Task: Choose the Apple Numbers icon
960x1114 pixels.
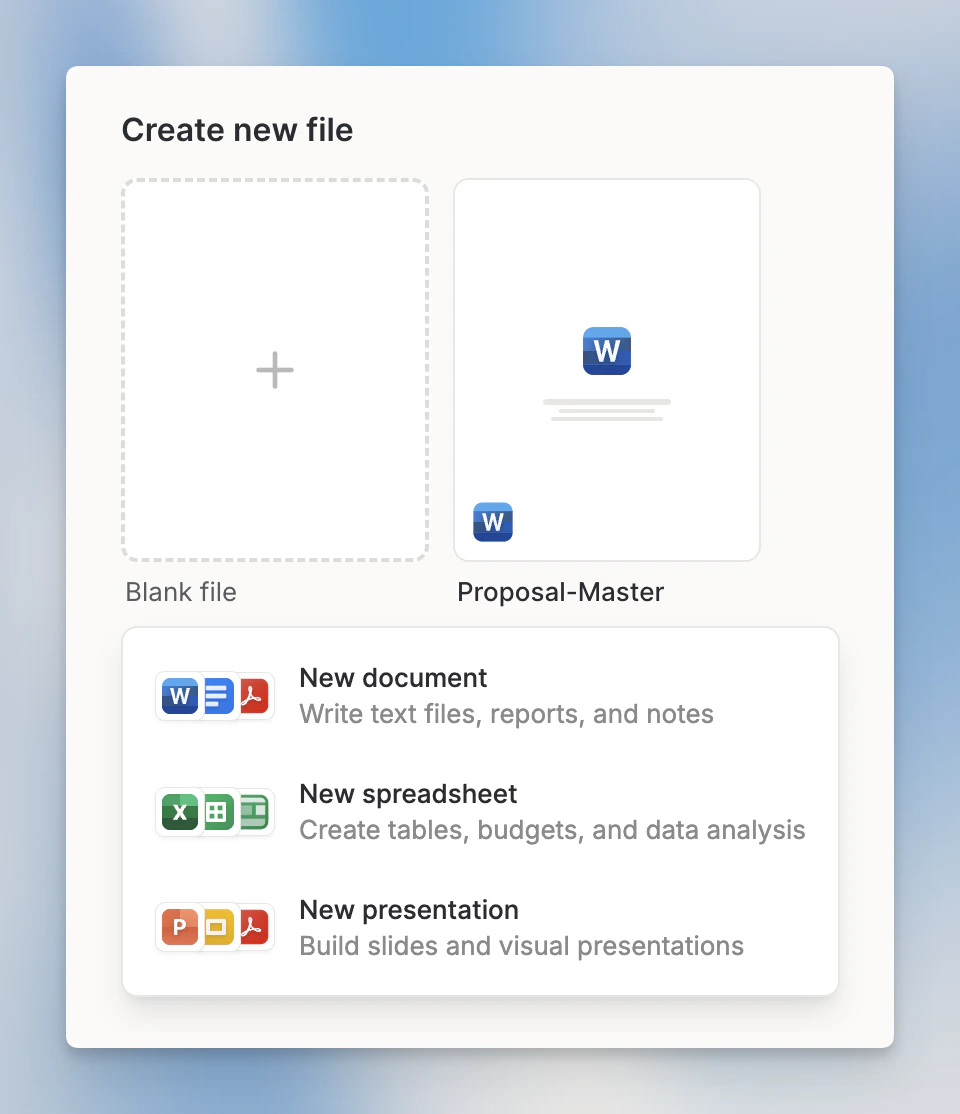Action: (250, 811)
